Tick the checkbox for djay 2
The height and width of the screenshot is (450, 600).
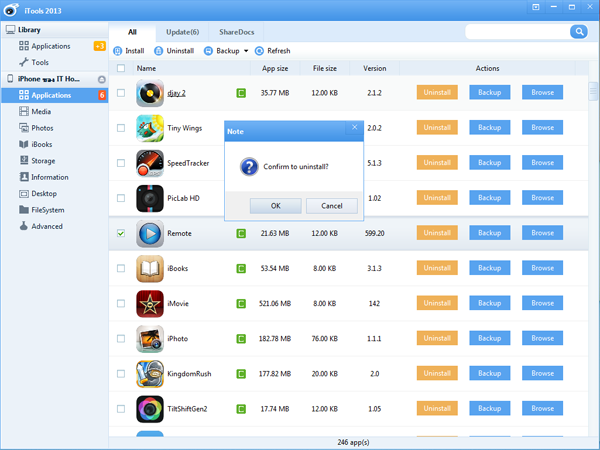click(x=121, y=93)
